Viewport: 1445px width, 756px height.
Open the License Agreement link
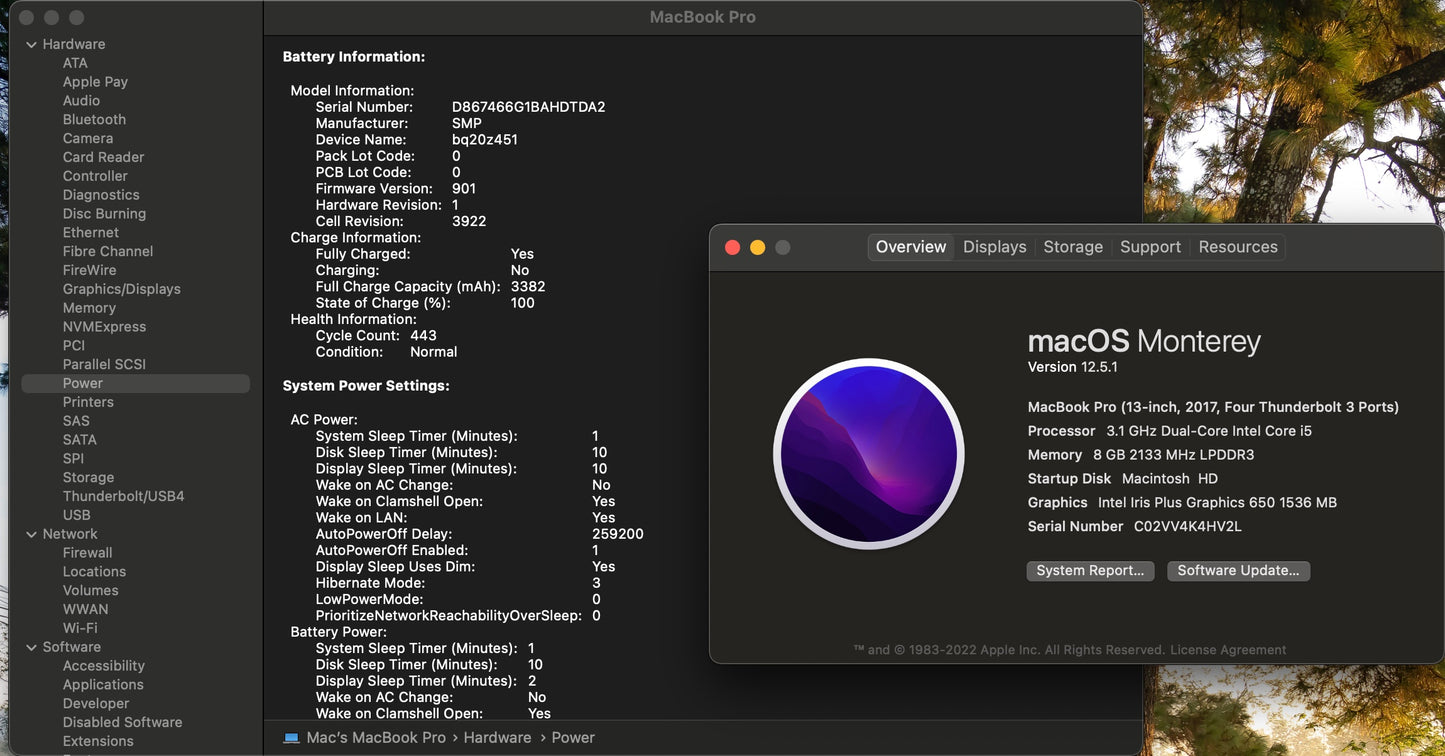(1228, 650)
